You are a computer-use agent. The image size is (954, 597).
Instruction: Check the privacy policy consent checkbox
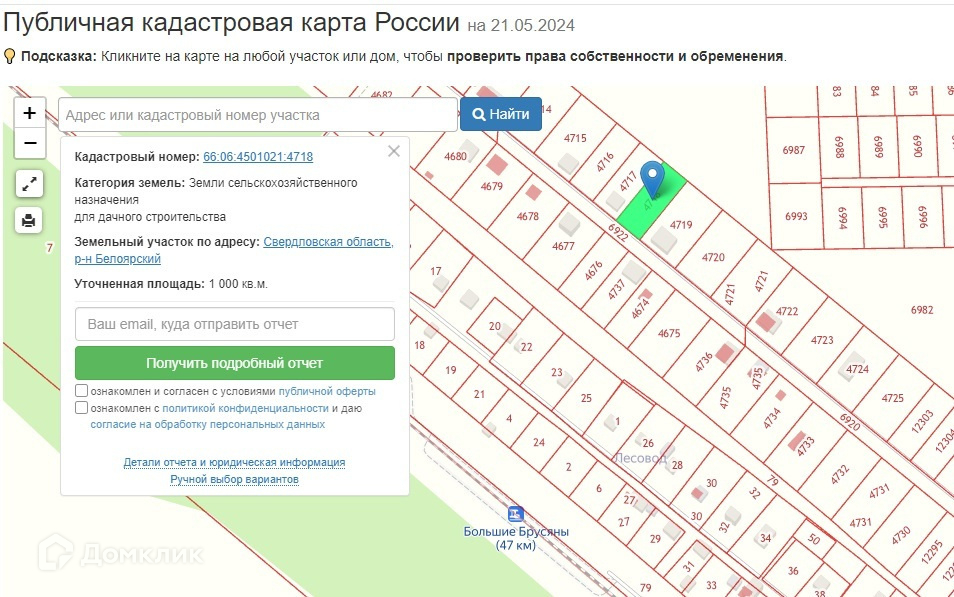[x=82, y=408]
